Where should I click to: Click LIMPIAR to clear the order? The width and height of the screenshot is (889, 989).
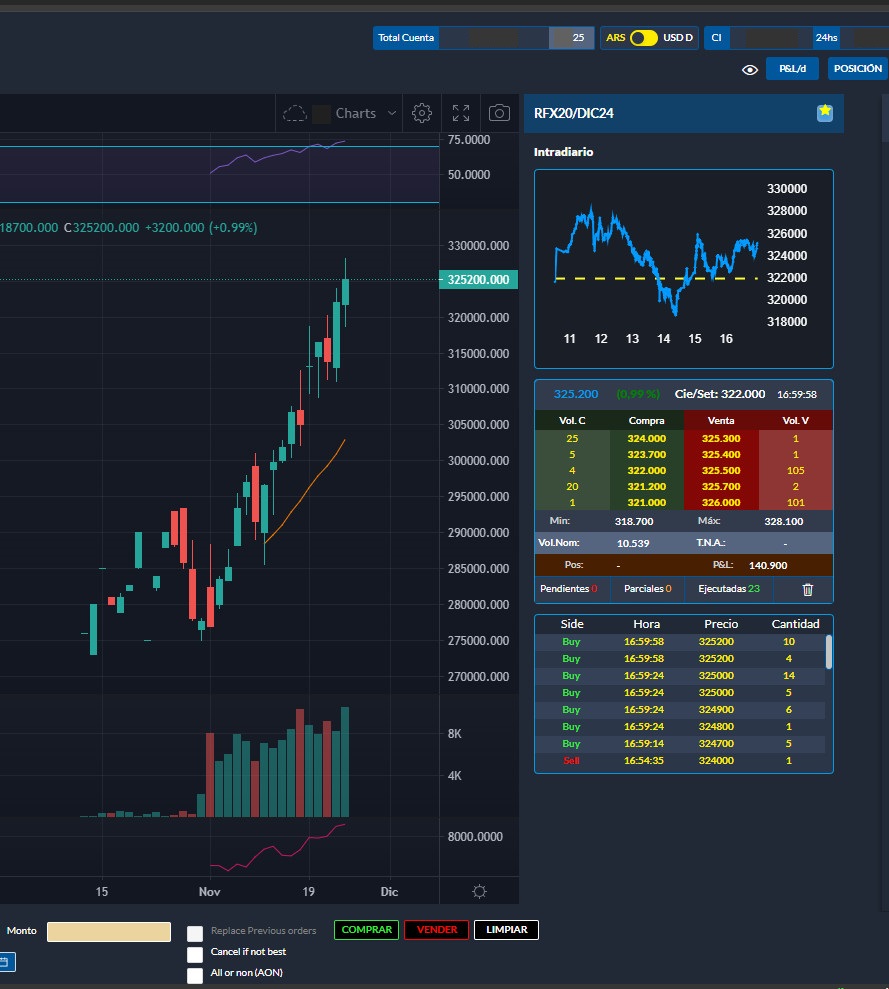point(507,930)
